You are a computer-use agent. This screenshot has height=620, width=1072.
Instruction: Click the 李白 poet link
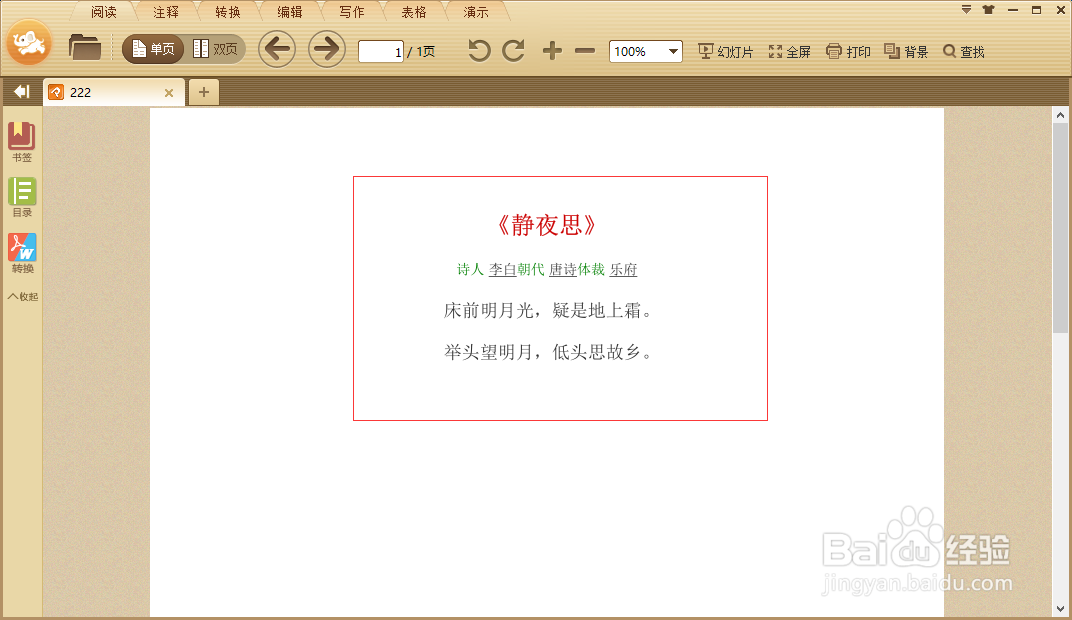point(502,269)
